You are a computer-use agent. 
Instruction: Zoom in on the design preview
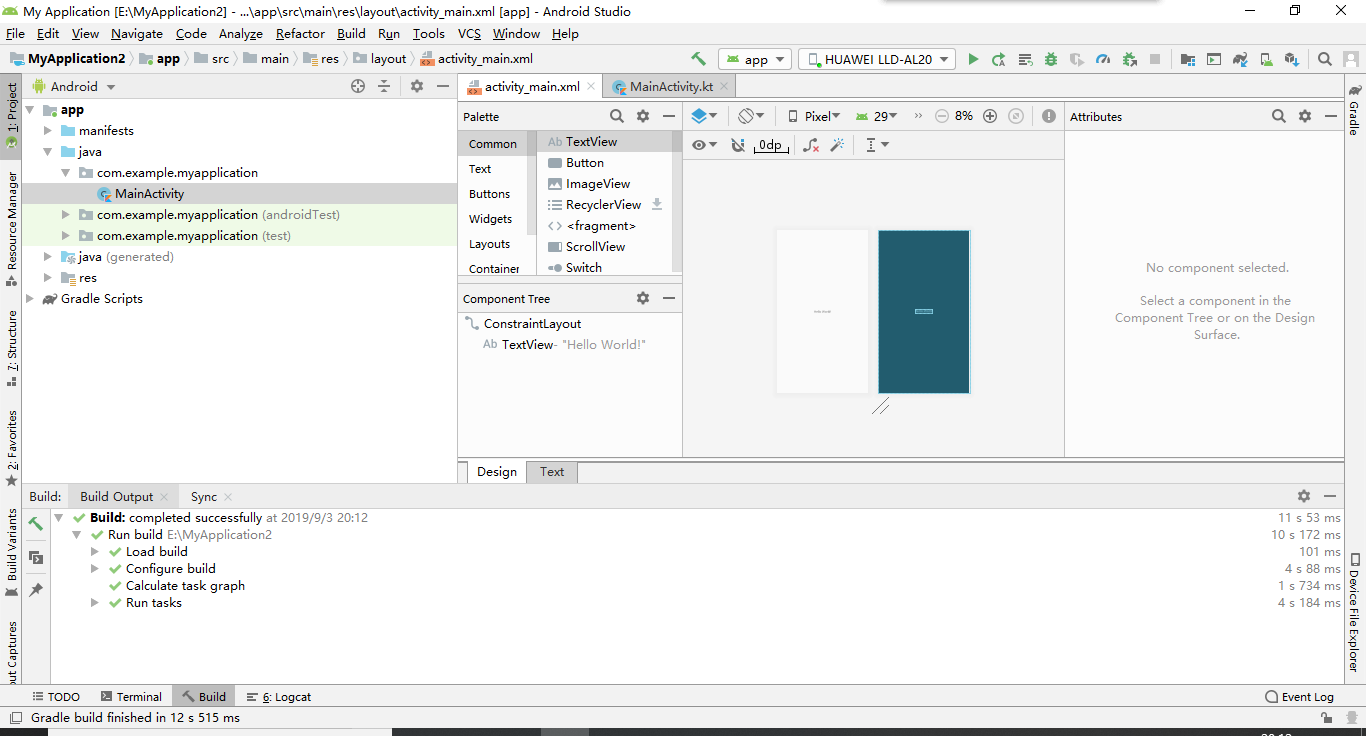point(990,116)
